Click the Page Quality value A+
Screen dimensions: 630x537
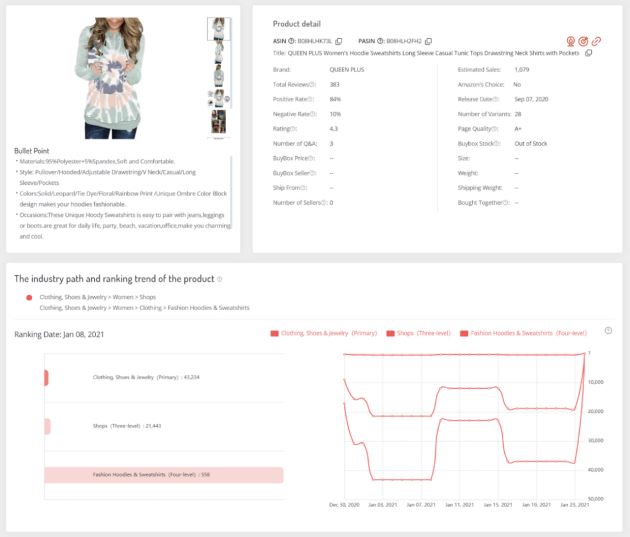click(x=518, y=129)
